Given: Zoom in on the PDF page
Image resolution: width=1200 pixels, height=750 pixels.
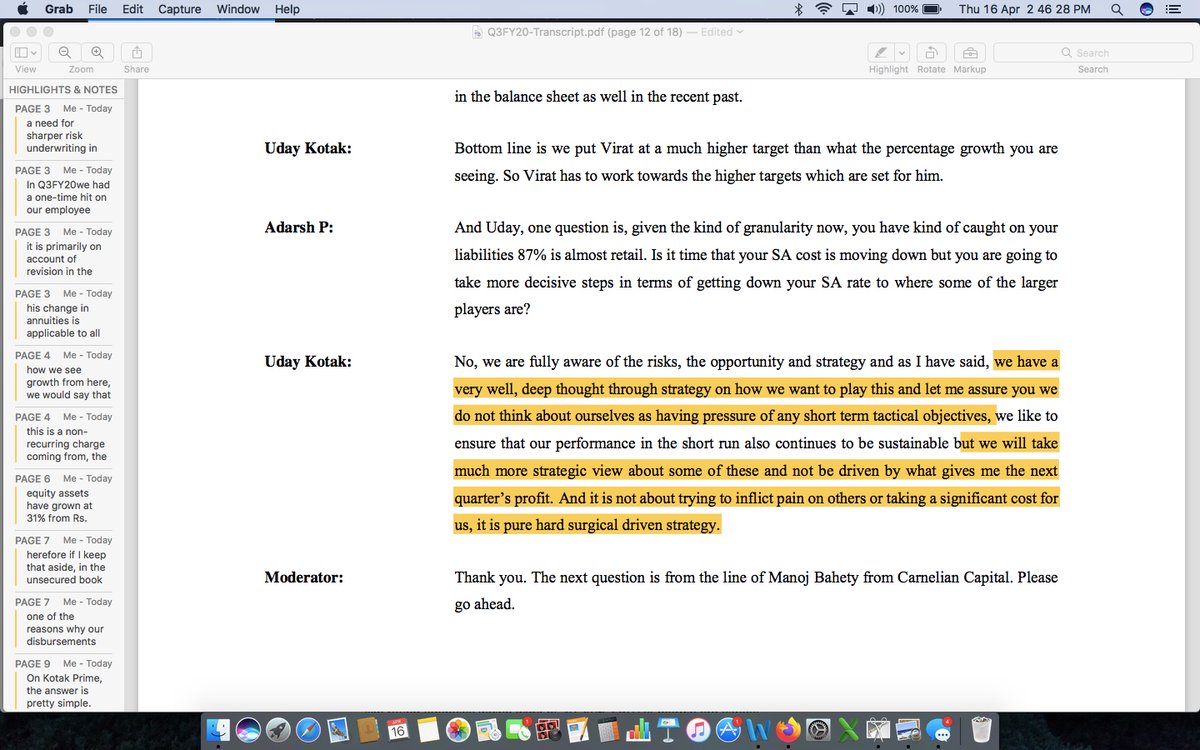Looking at the screenshot, I should click(x=97, y=53).
